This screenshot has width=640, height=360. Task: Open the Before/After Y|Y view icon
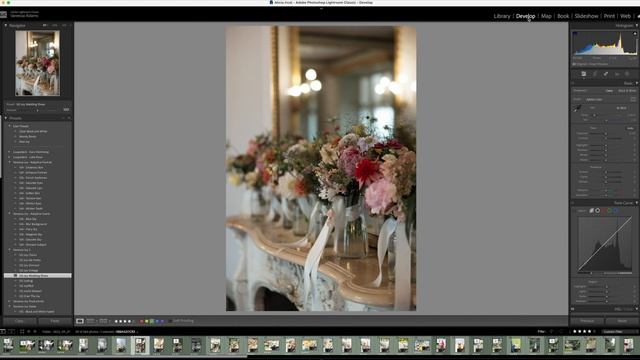tap(104, 321)
